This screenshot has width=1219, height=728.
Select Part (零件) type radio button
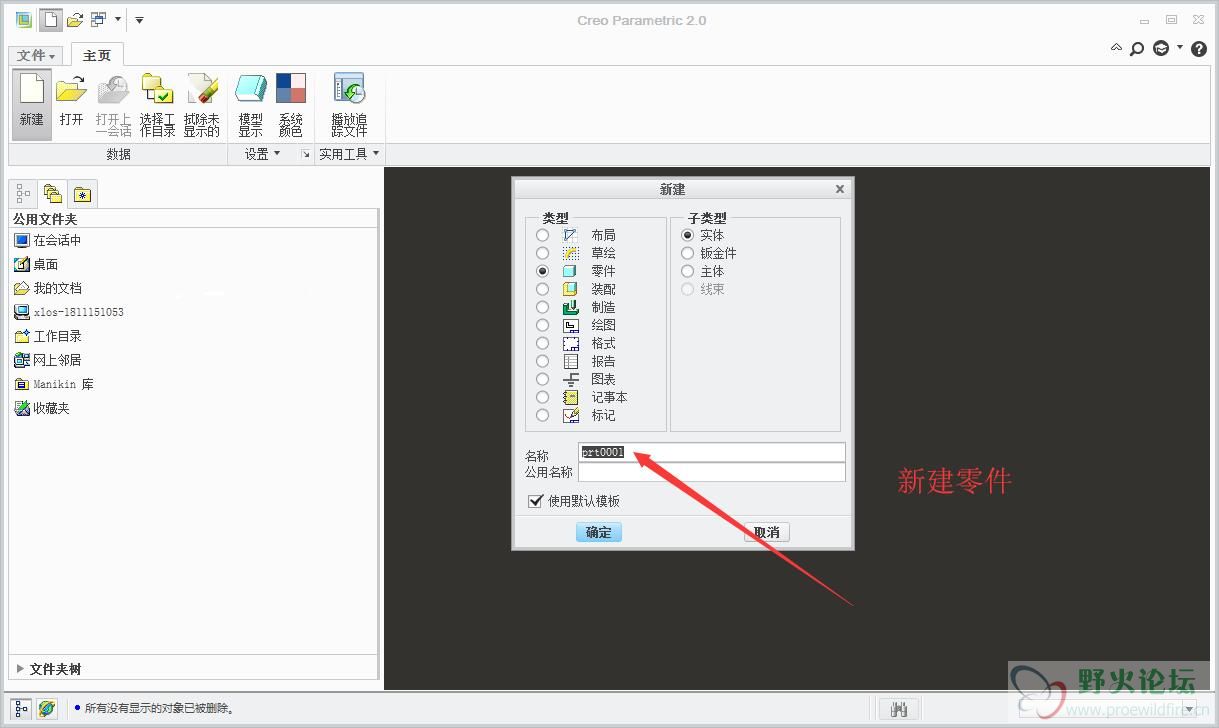point(542,271)
